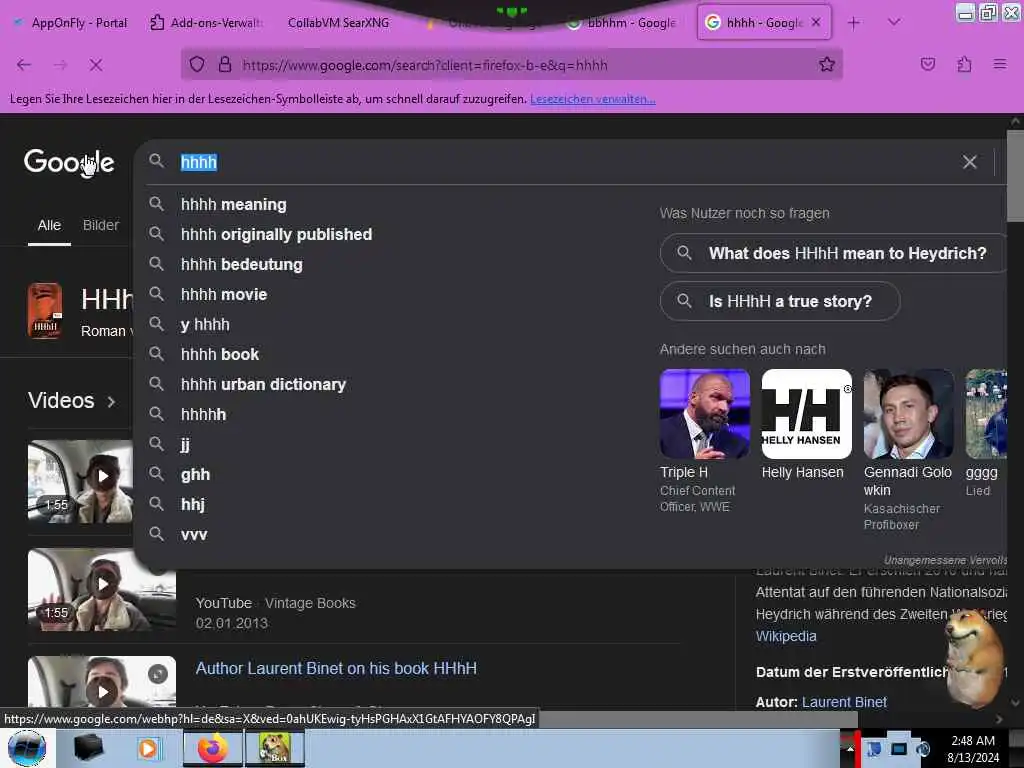
Task: Expand the Videos section arrow
Action: [111, 402]
